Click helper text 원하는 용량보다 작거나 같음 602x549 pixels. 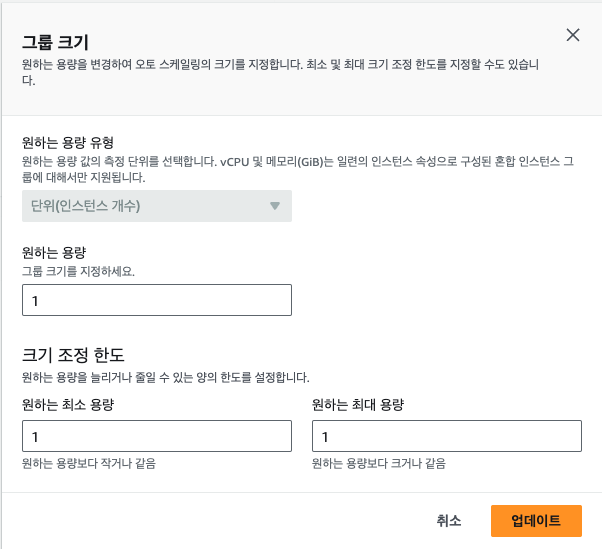(89, 463)
